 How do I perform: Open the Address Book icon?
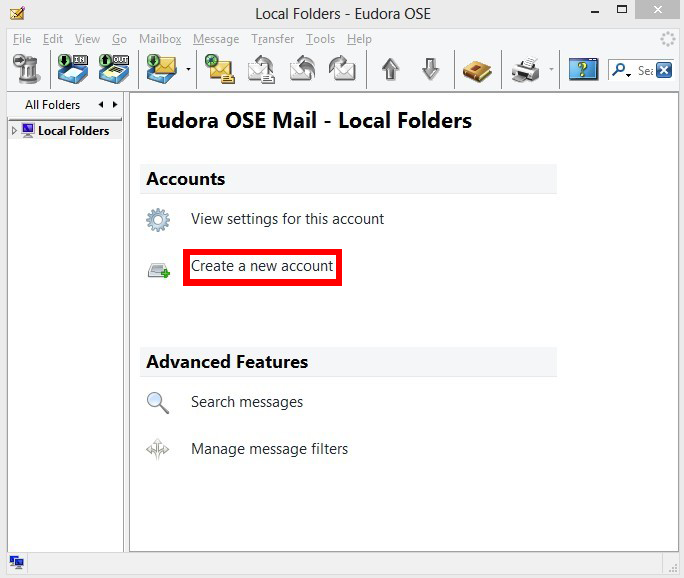(477, 71)
